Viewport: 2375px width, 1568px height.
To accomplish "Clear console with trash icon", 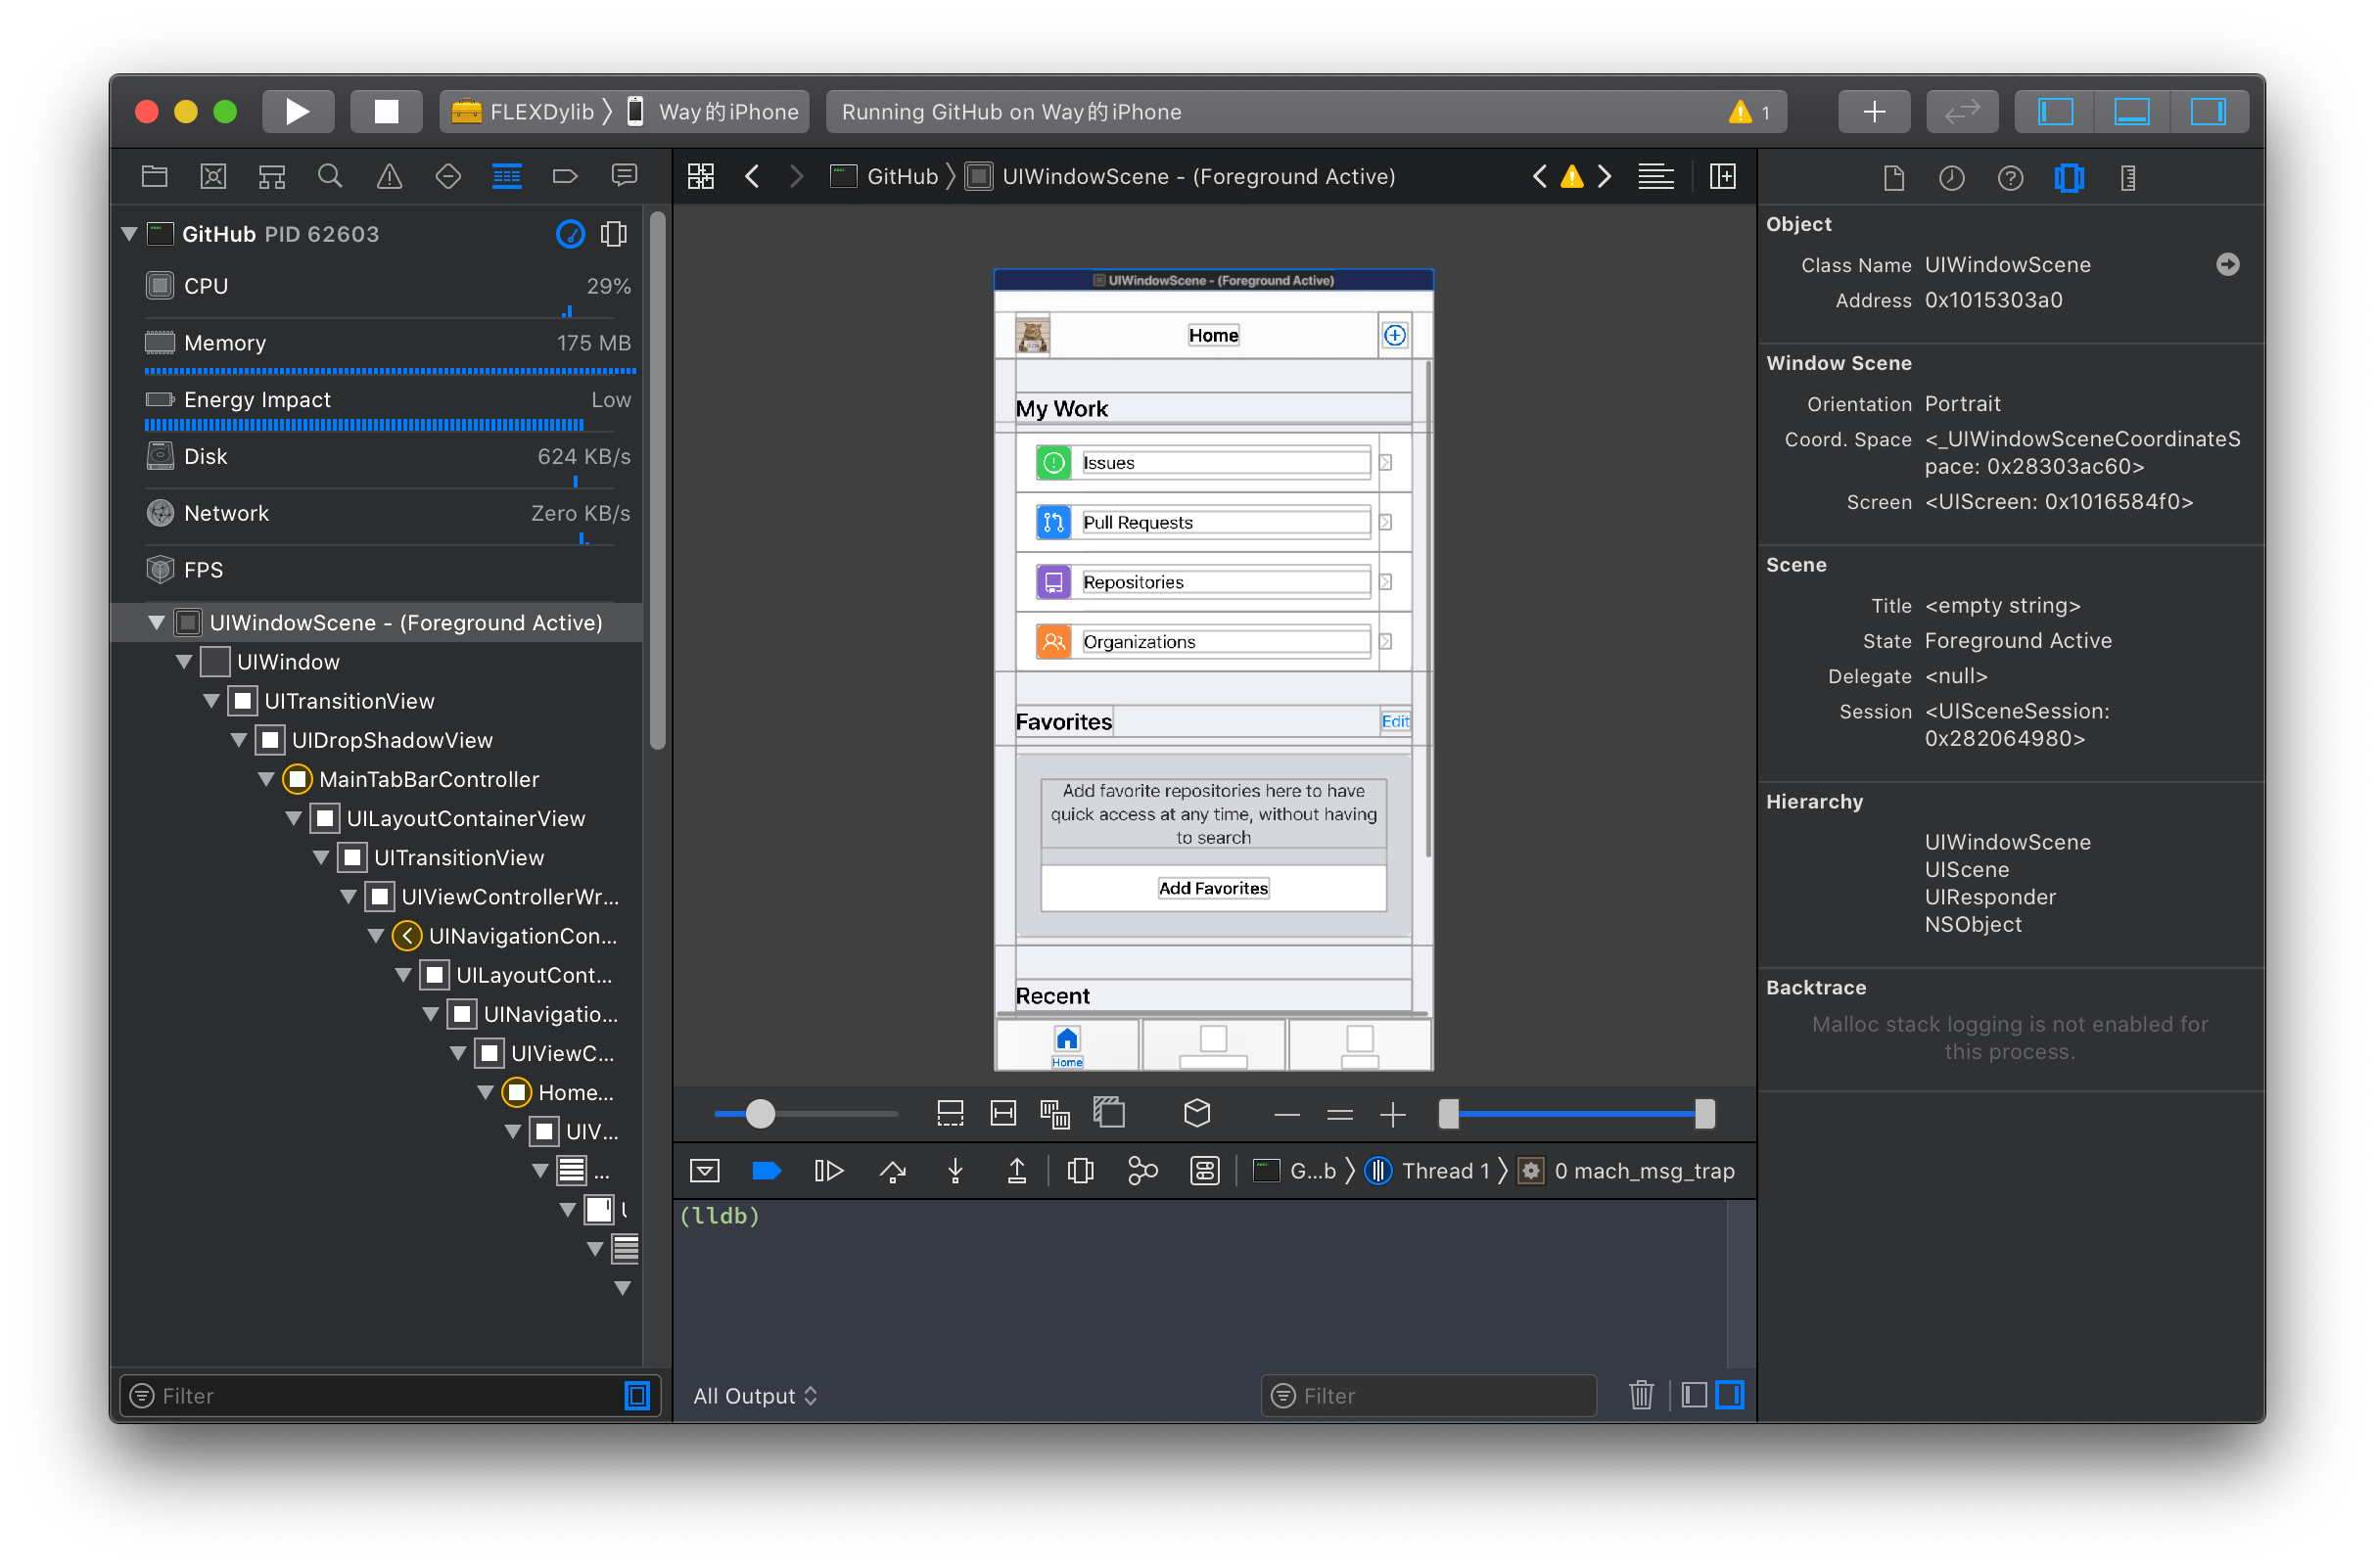I will tap(1641, 1395).
